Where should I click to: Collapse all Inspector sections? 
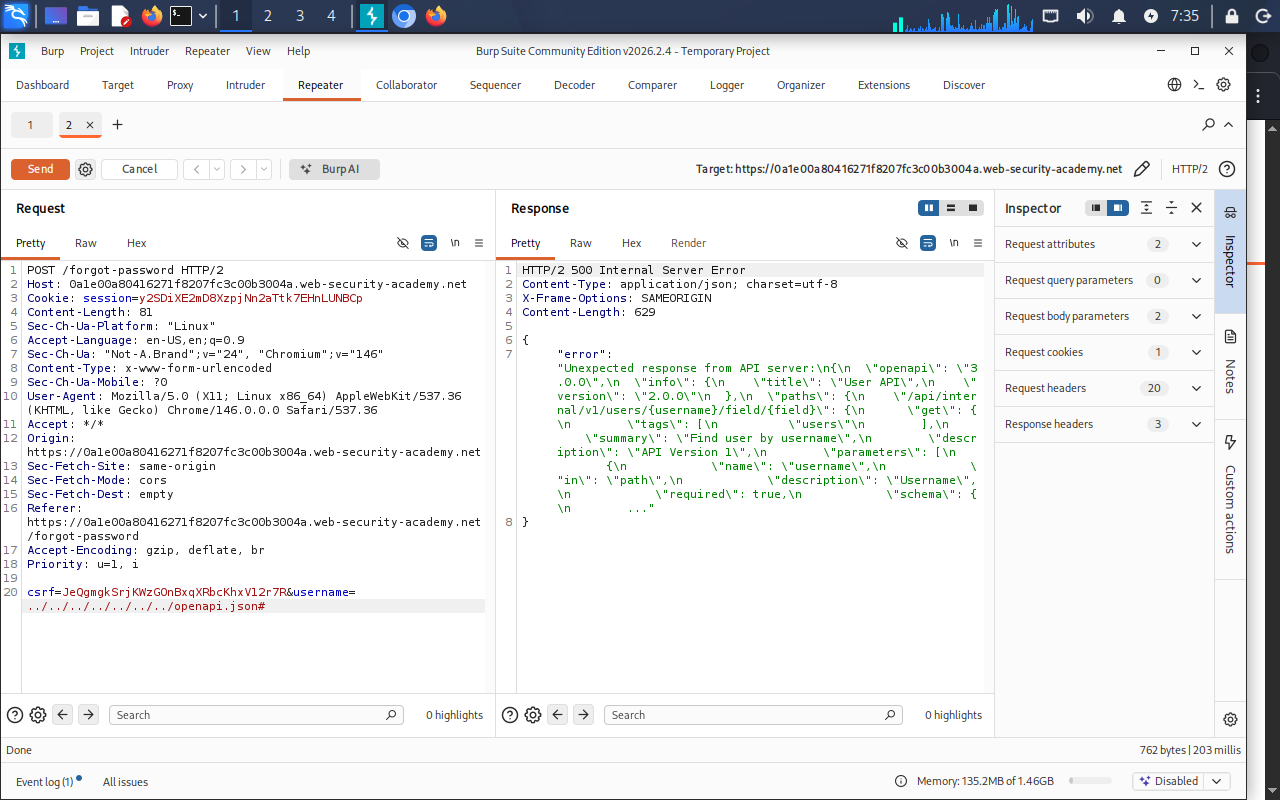click(1171, 208)
